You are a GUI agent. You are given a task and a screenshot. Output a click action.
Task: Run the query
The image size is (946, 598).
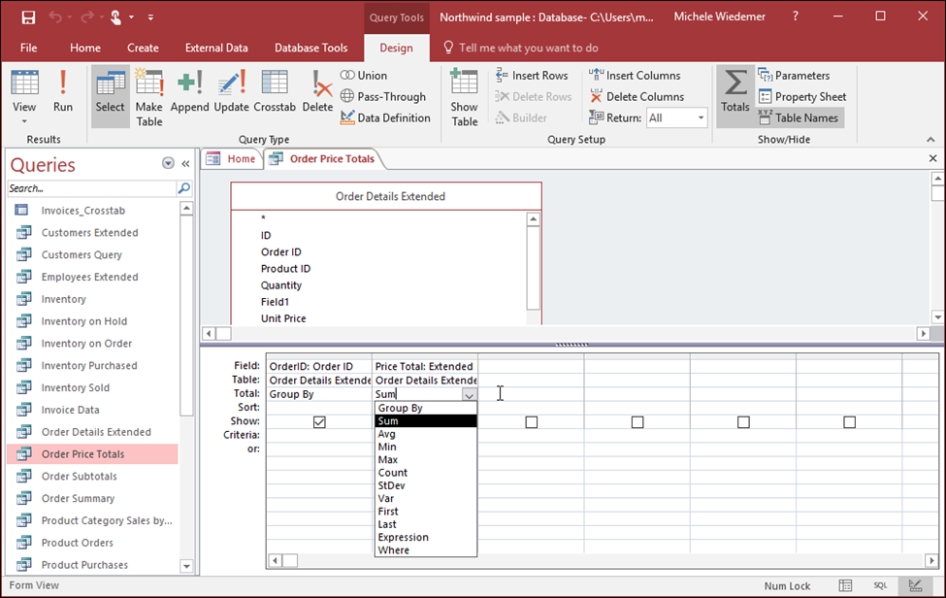[x=63, y=92]
